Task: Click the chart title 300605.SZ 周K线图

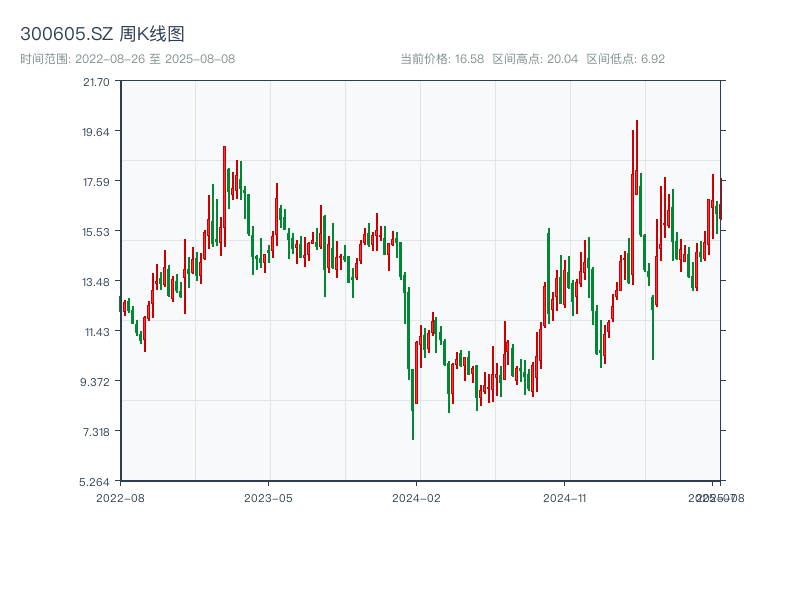Action: (102, 34)
